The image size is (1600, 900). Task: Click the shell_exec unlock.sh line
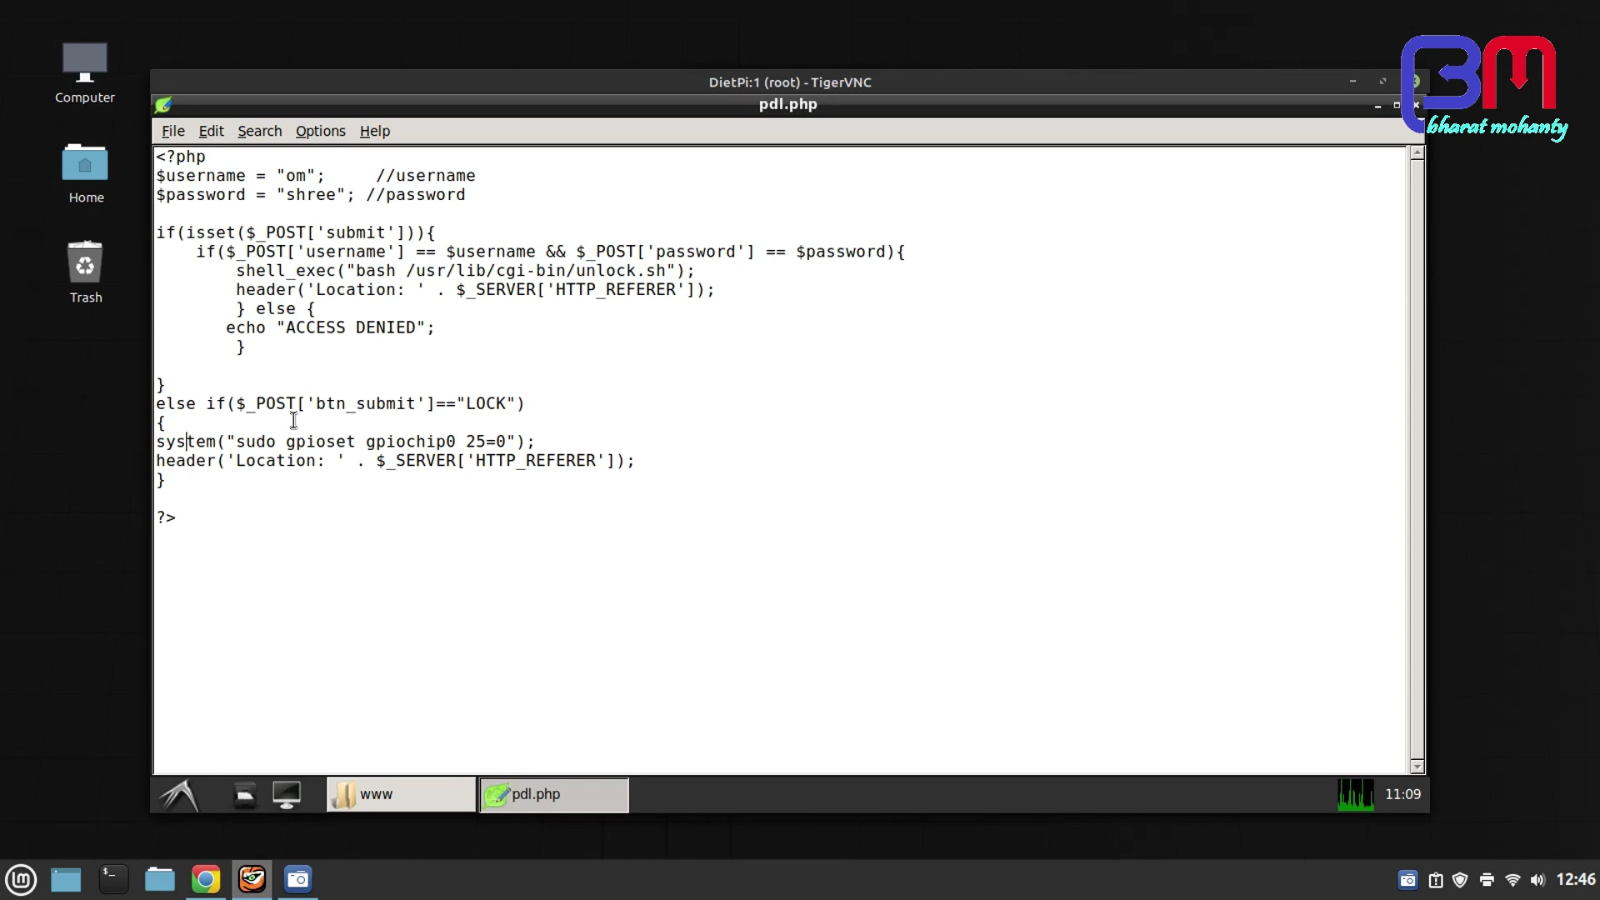(x=465, y=271)
